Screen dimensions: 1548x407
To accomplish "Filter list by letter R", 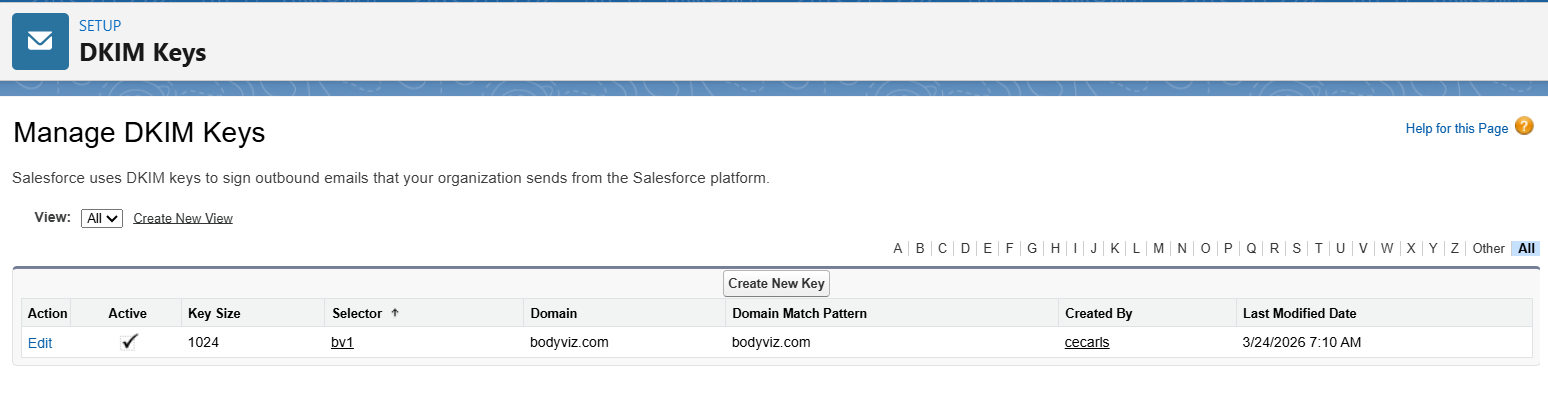I will tap(1274, 248).
